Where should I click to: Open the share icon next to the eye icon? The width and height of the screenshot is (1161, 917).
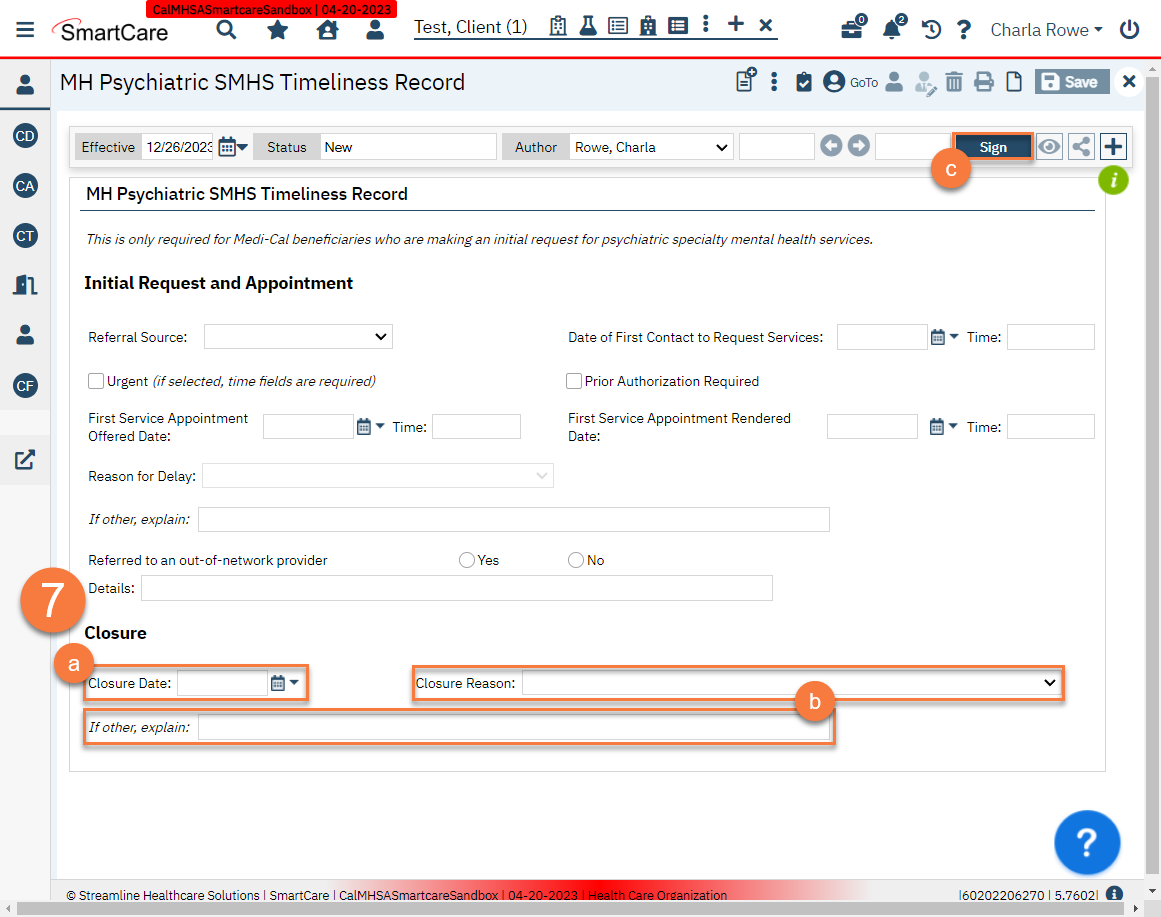(x=1080, y=146)
